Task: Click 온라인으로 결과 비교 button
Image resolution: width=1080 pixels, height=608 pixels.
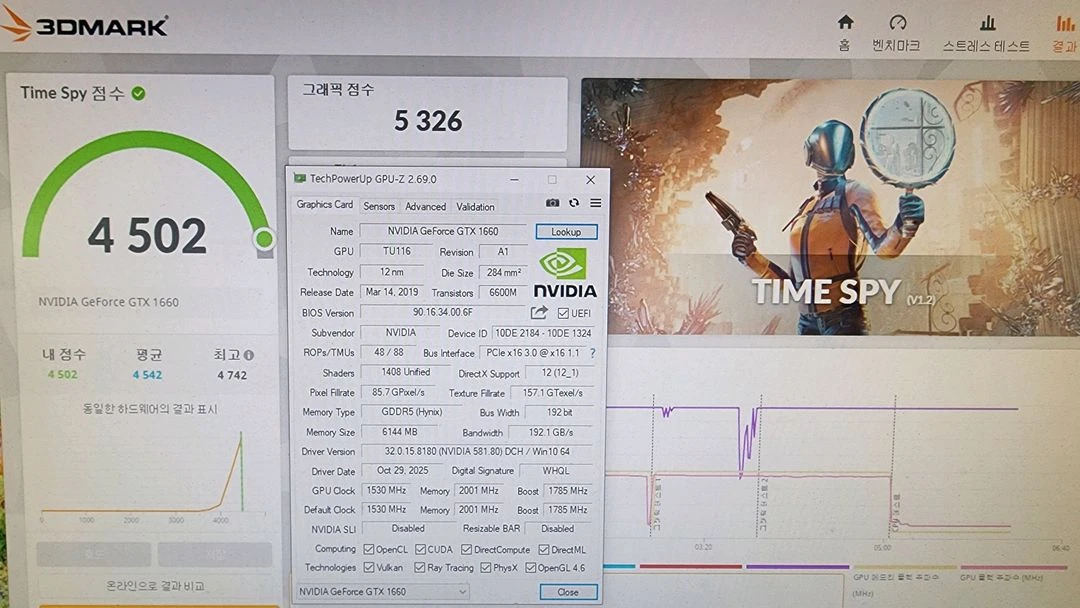Action: coord(155,586)
